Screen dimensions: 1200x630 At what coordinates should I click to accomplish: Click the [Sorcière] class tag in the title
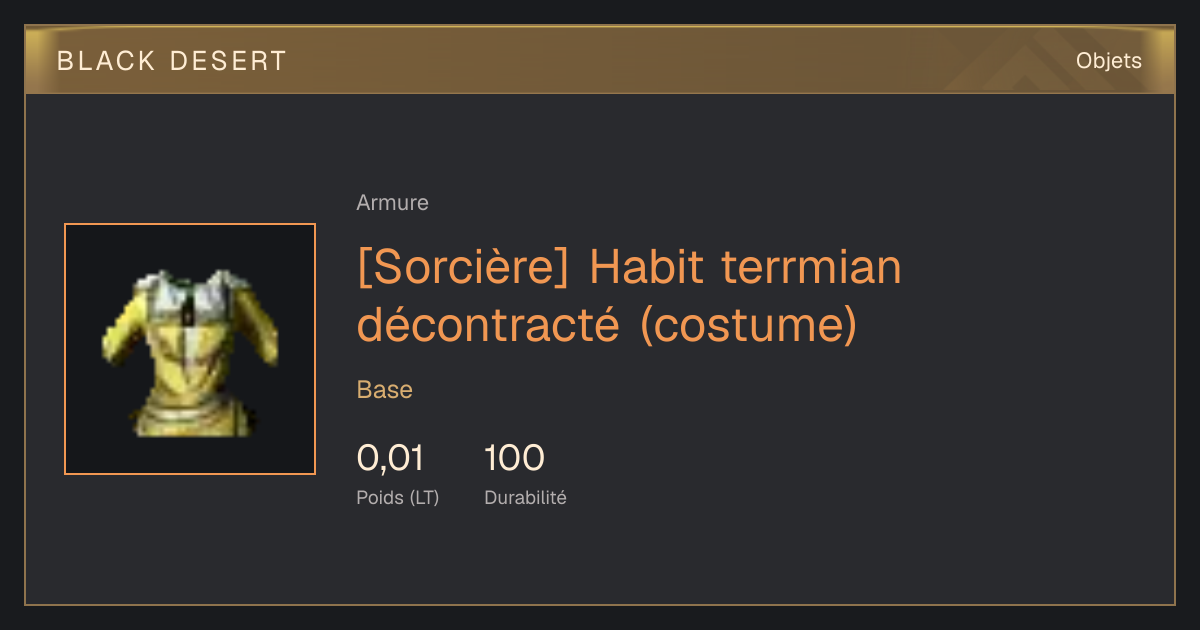[x=465, y=268]
